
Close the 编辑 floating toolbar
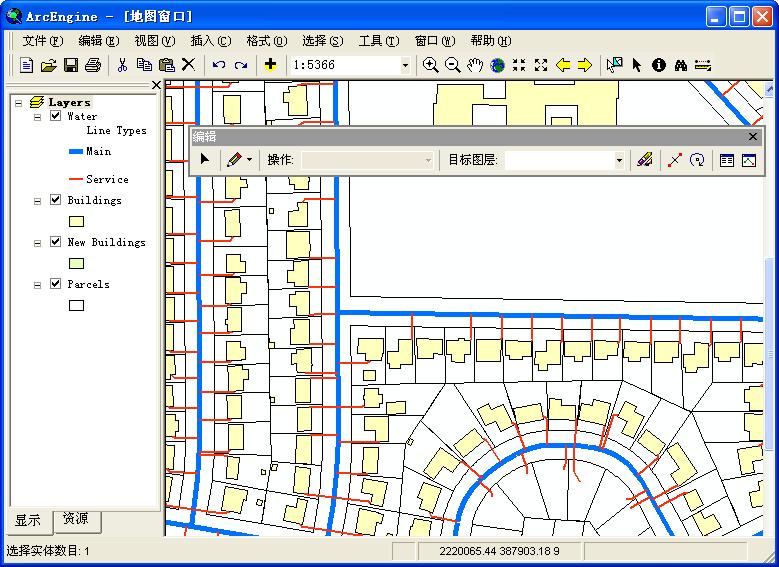pyautogui.click(x=753, y=137)
